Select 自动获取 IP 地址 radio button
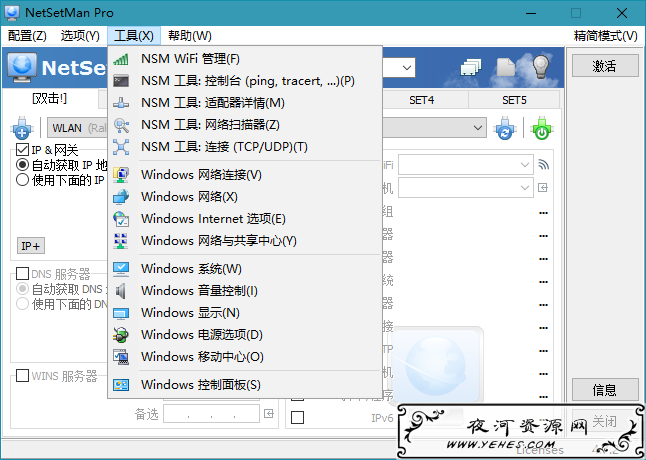The width and height of the screenshot is (646, 460). pos(22,165)
